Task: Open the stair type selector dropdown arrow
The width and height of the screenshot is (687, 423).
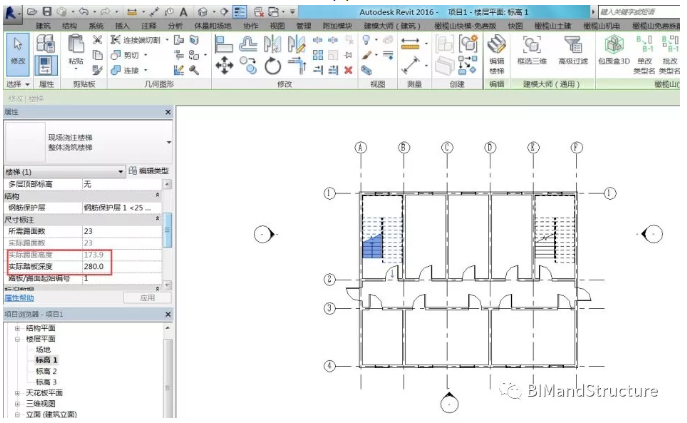Action: tap(169, 142)
